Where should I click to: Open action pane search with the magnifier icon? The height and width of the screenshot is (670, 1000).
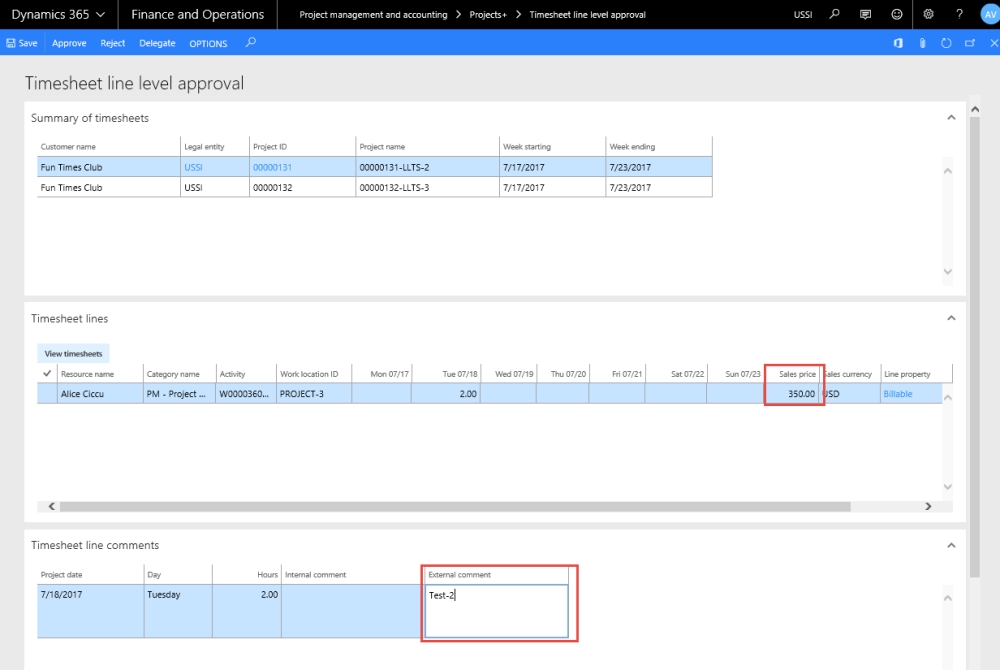coord(250,43)
